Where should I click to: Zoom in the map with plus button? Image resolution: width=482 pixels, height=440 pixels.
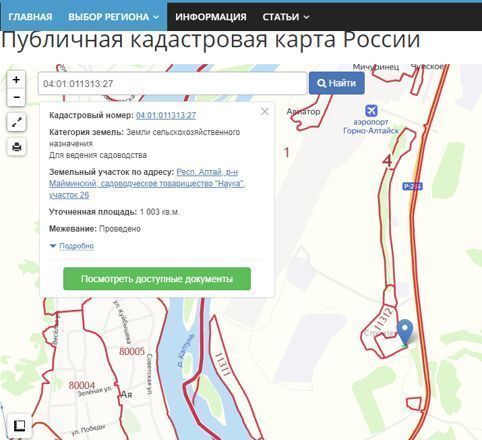[x=16, y=80]
